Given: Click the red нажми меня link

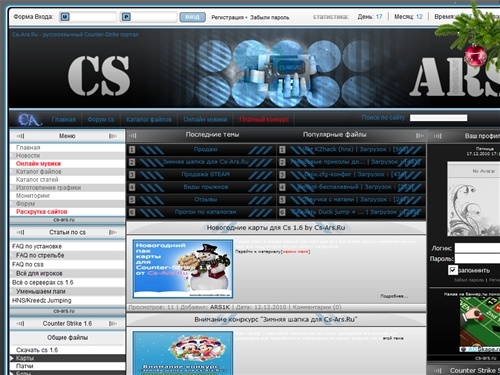Looking at the screenshot, I should coord(296,252).
